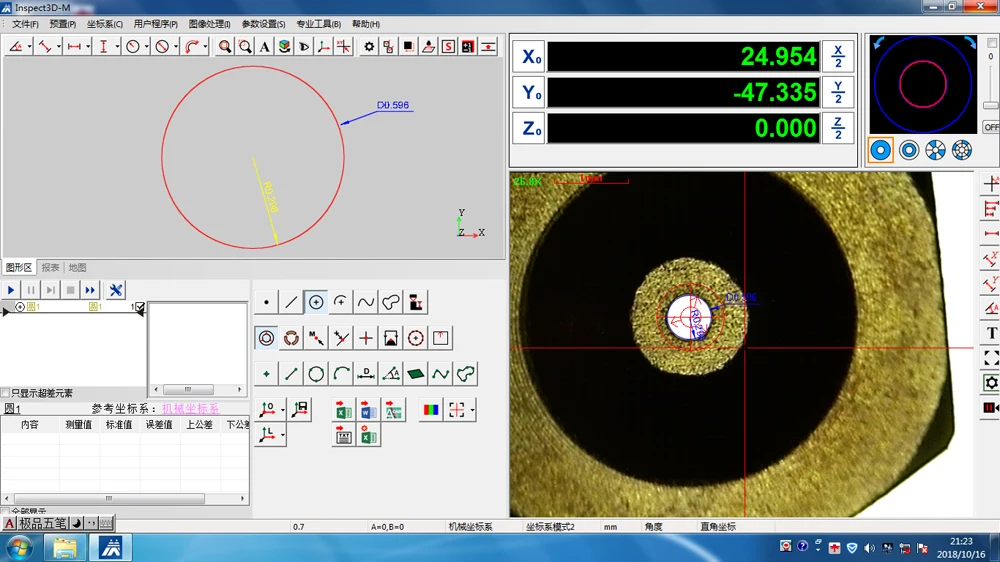This screenshot has width=1000, height=562.
Task: Click the X0 zero-reset button
Action: point(529,57)
